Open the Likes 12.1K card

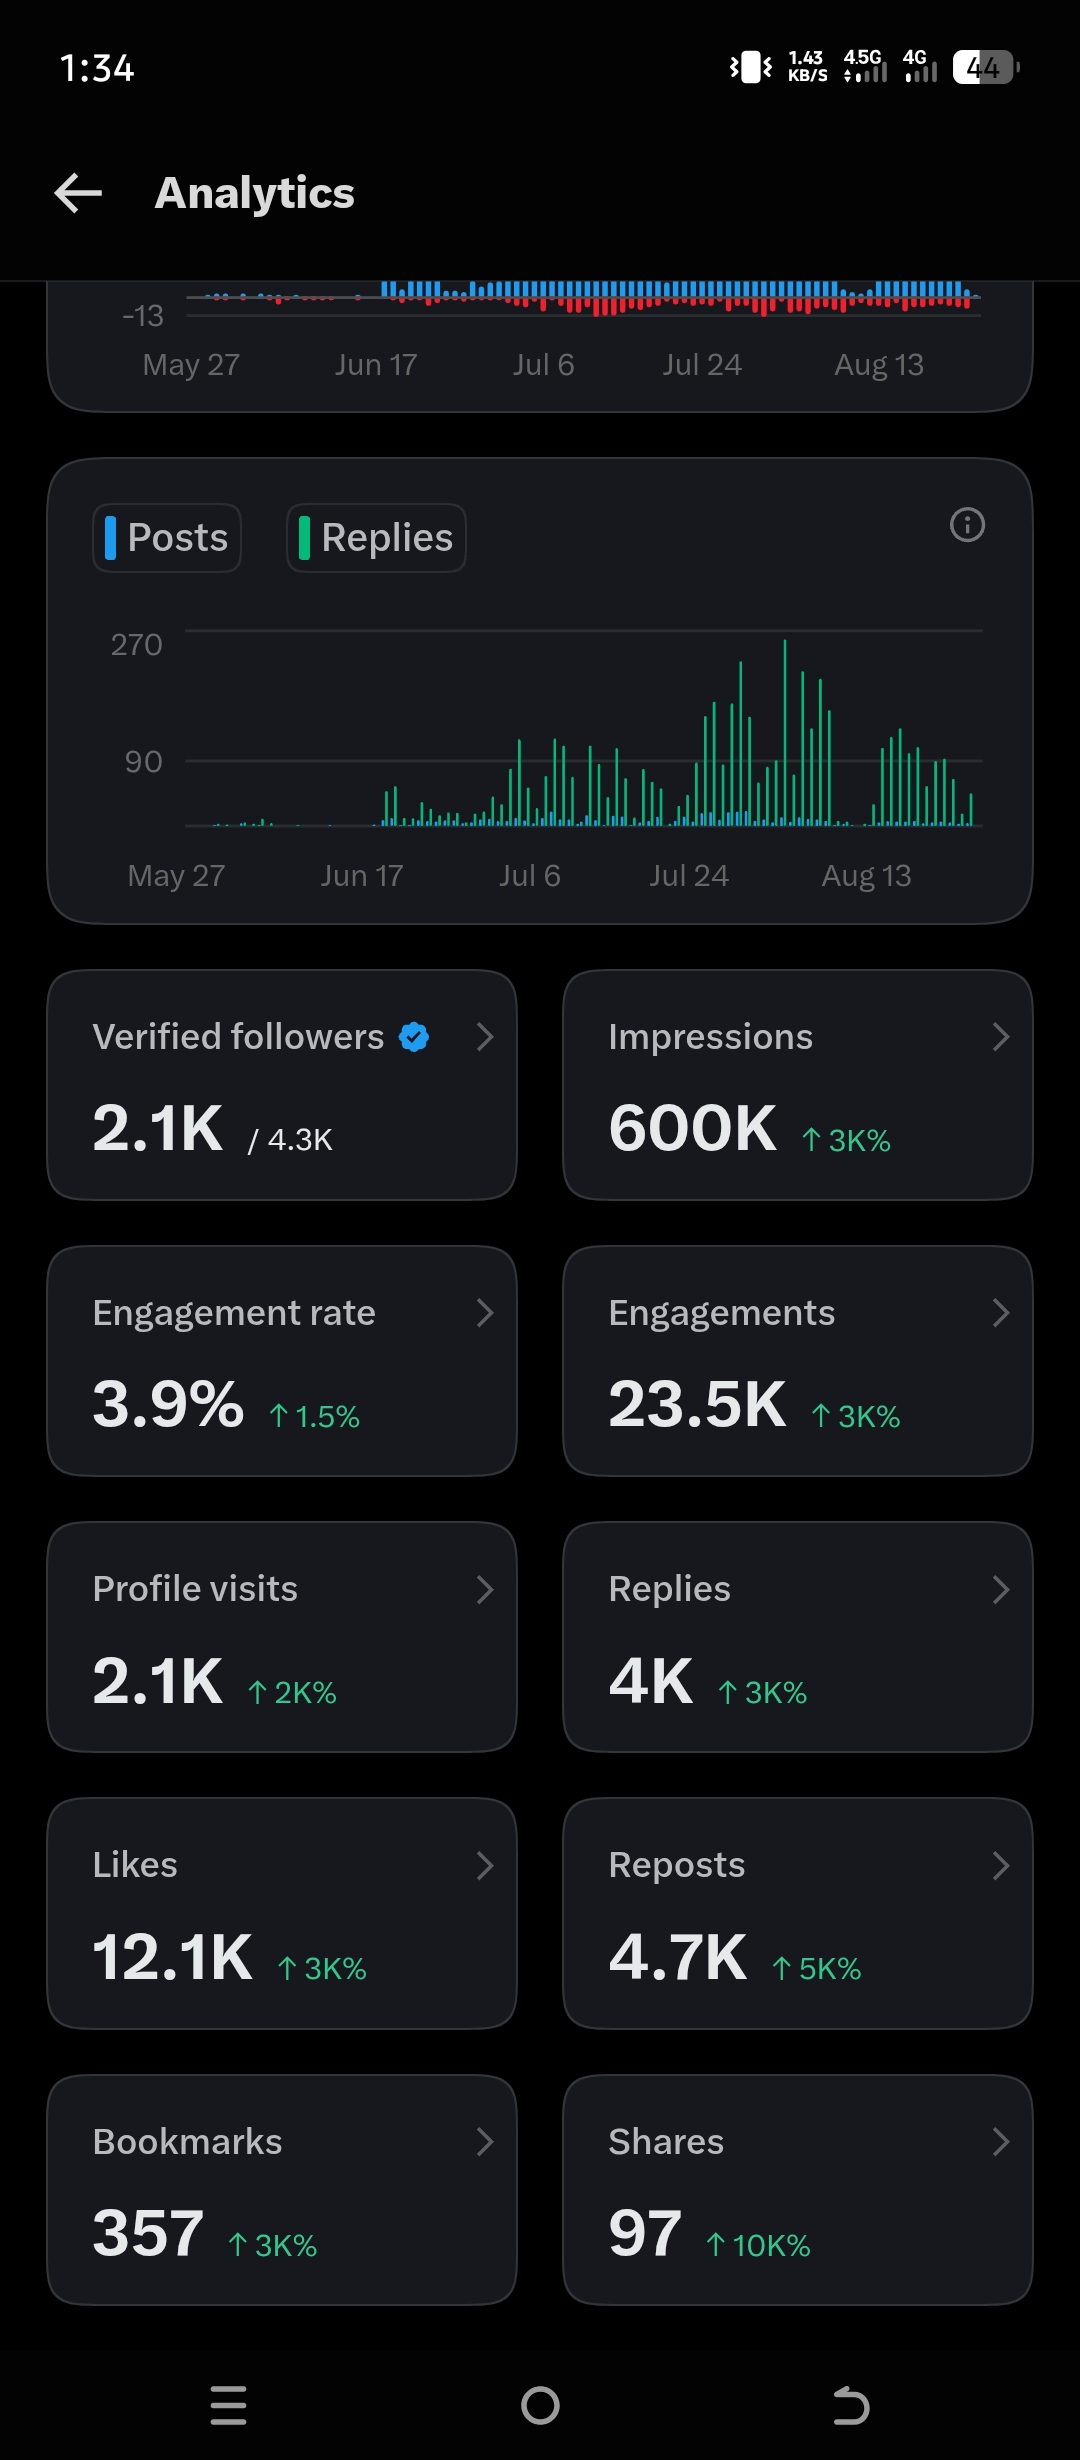(x=282, y=1913)
